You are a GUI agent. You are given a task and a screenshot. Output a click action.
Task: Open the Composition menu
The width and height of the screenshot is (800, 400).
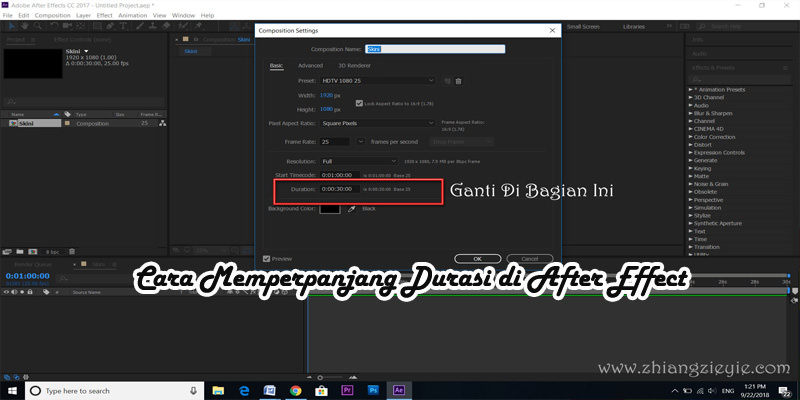coord(53,16)
